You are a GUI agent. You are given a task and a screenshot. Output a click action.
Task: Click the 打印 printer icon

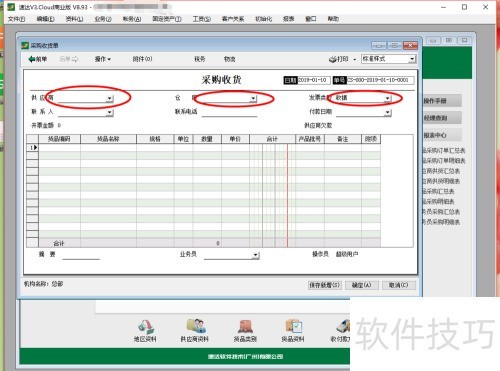tap(333, 59)
